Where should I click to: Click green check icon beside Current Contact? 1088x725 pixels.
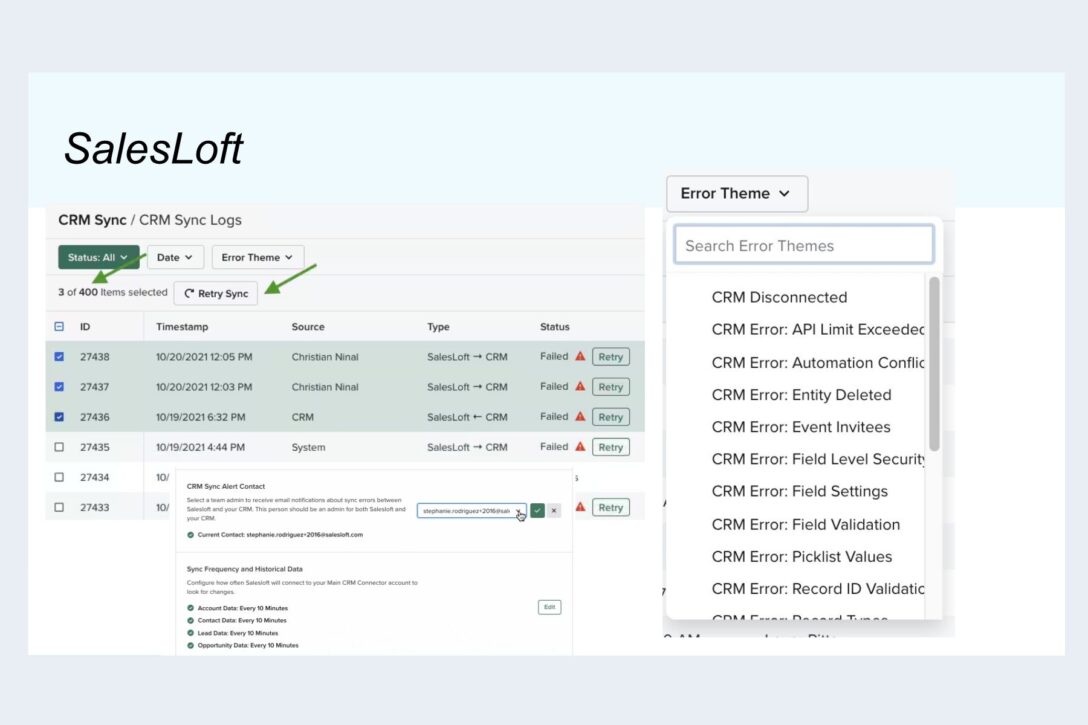(190, 535)
